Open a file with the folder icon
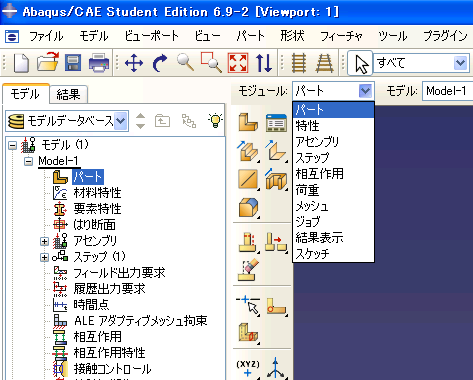 click(48, 62)
